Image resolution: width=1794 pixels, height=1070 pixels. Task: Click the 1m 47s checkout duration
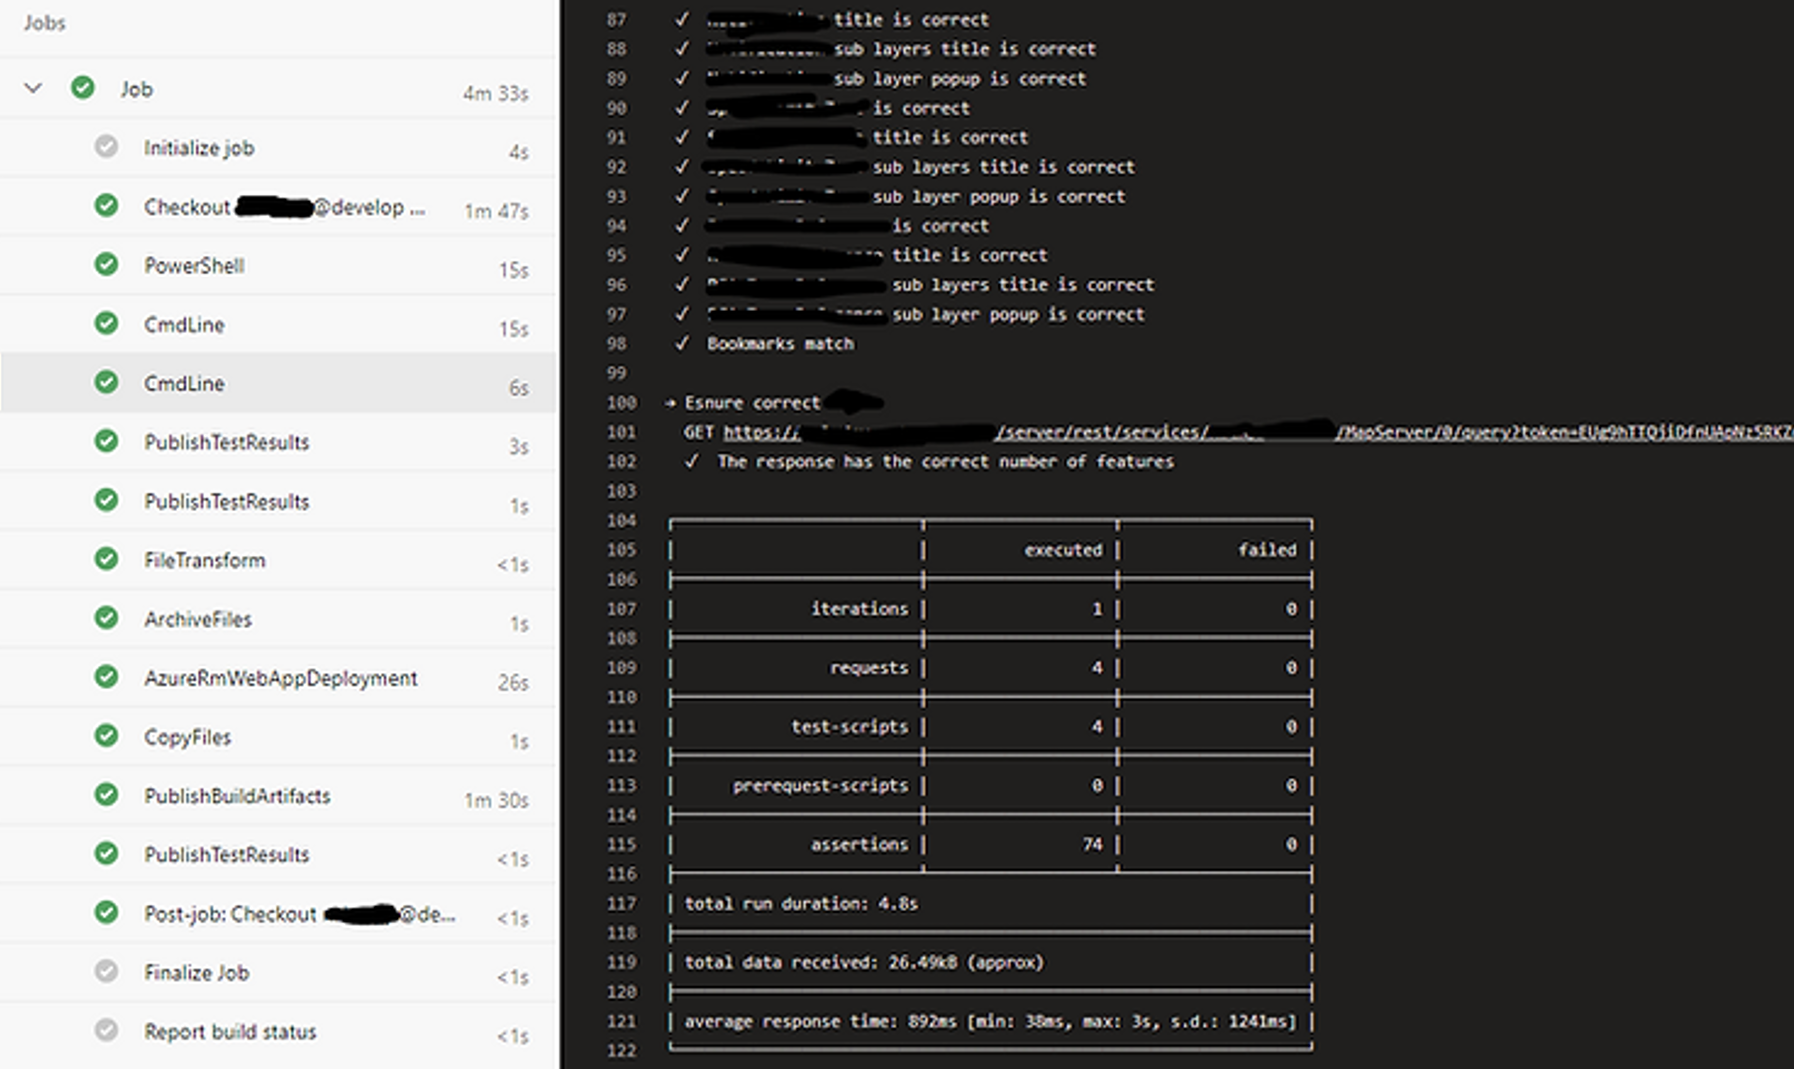point(496,211)
